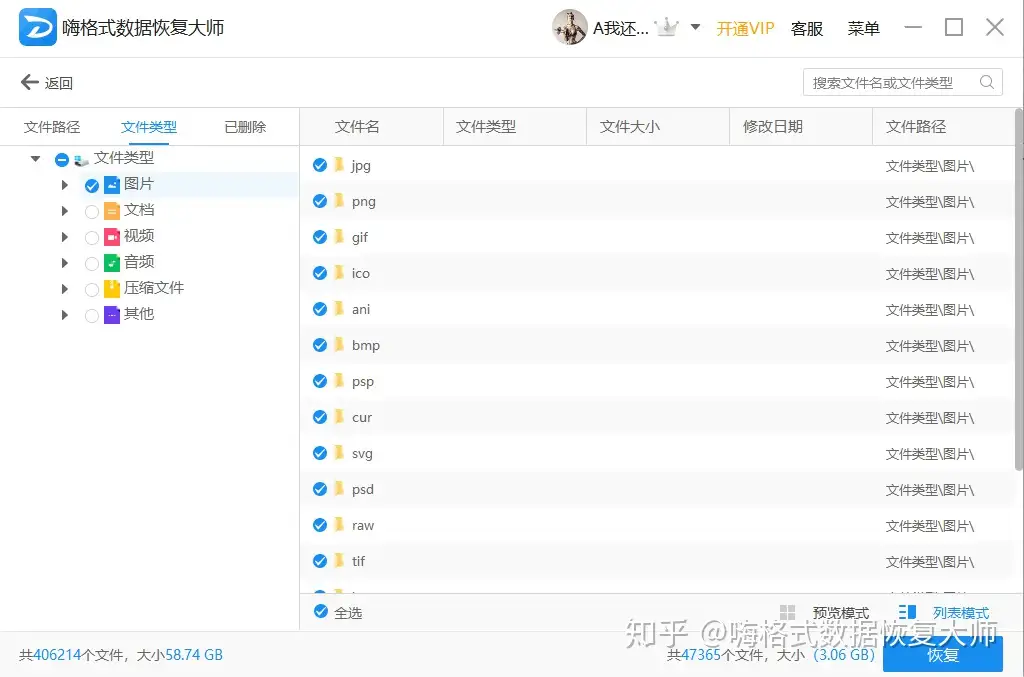Viewport: 1024px width, 677px height.
Task: Click the VIP crown icon
Action: [667, 27]
